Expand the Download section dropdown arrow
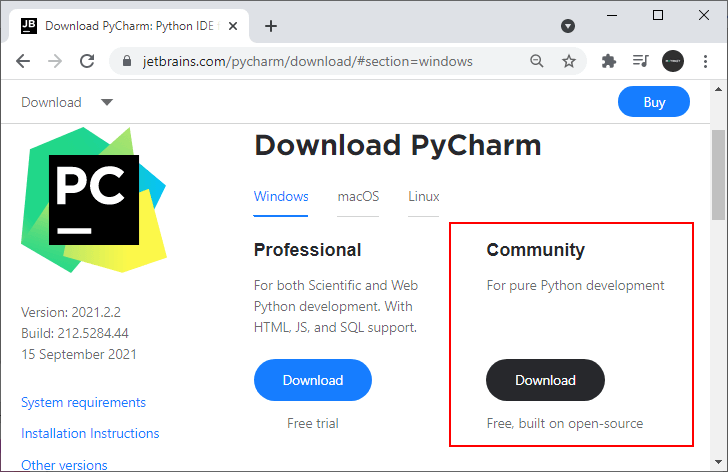Screen dimensions: 728x472 [107, 102]
